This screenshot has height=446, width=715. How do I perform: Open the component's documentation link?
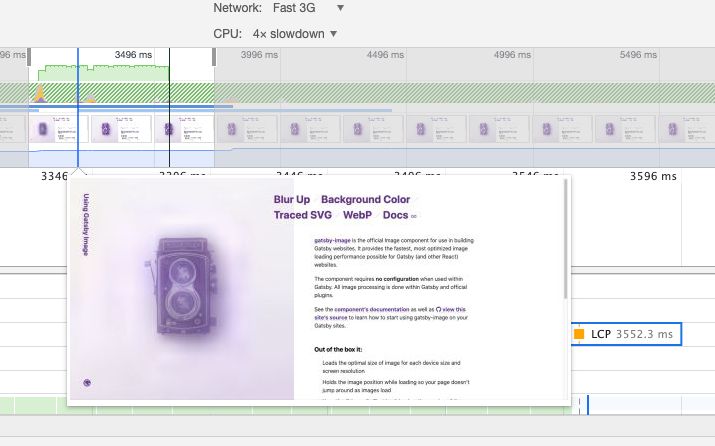pyautogui.click(x=372, y=309)
